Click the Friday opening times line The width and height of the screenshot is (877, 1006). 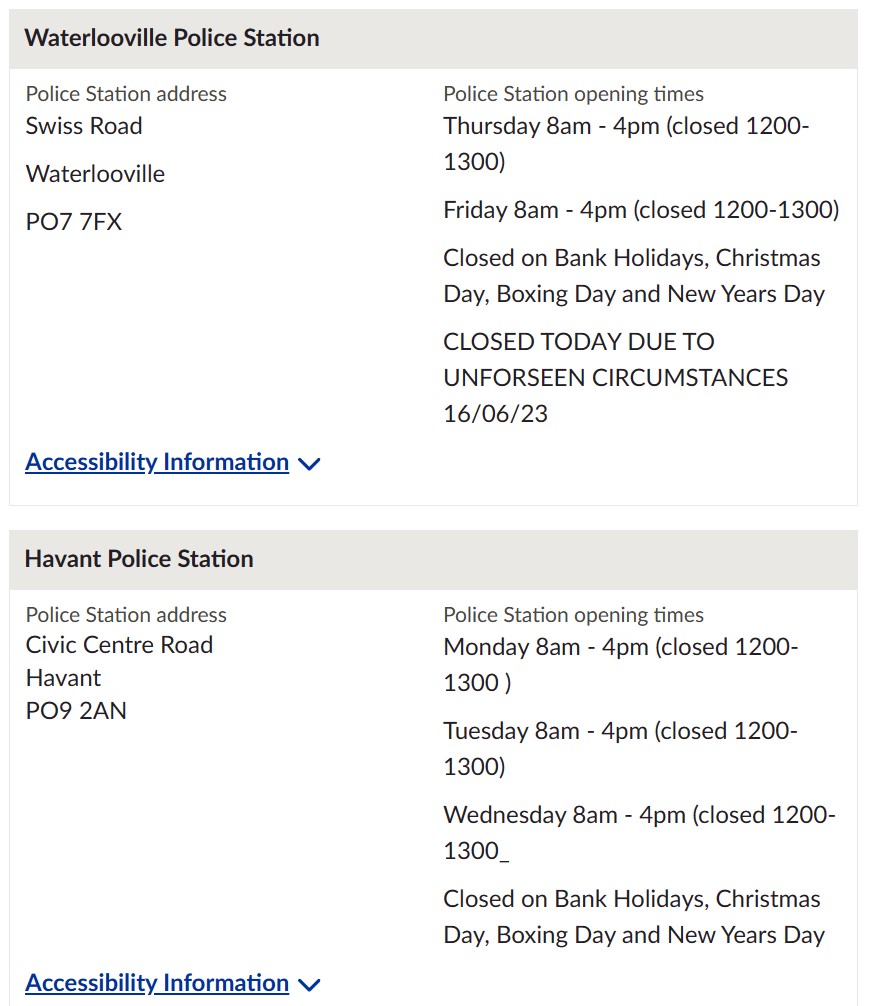pyautogui.click(x=641, y=210)
